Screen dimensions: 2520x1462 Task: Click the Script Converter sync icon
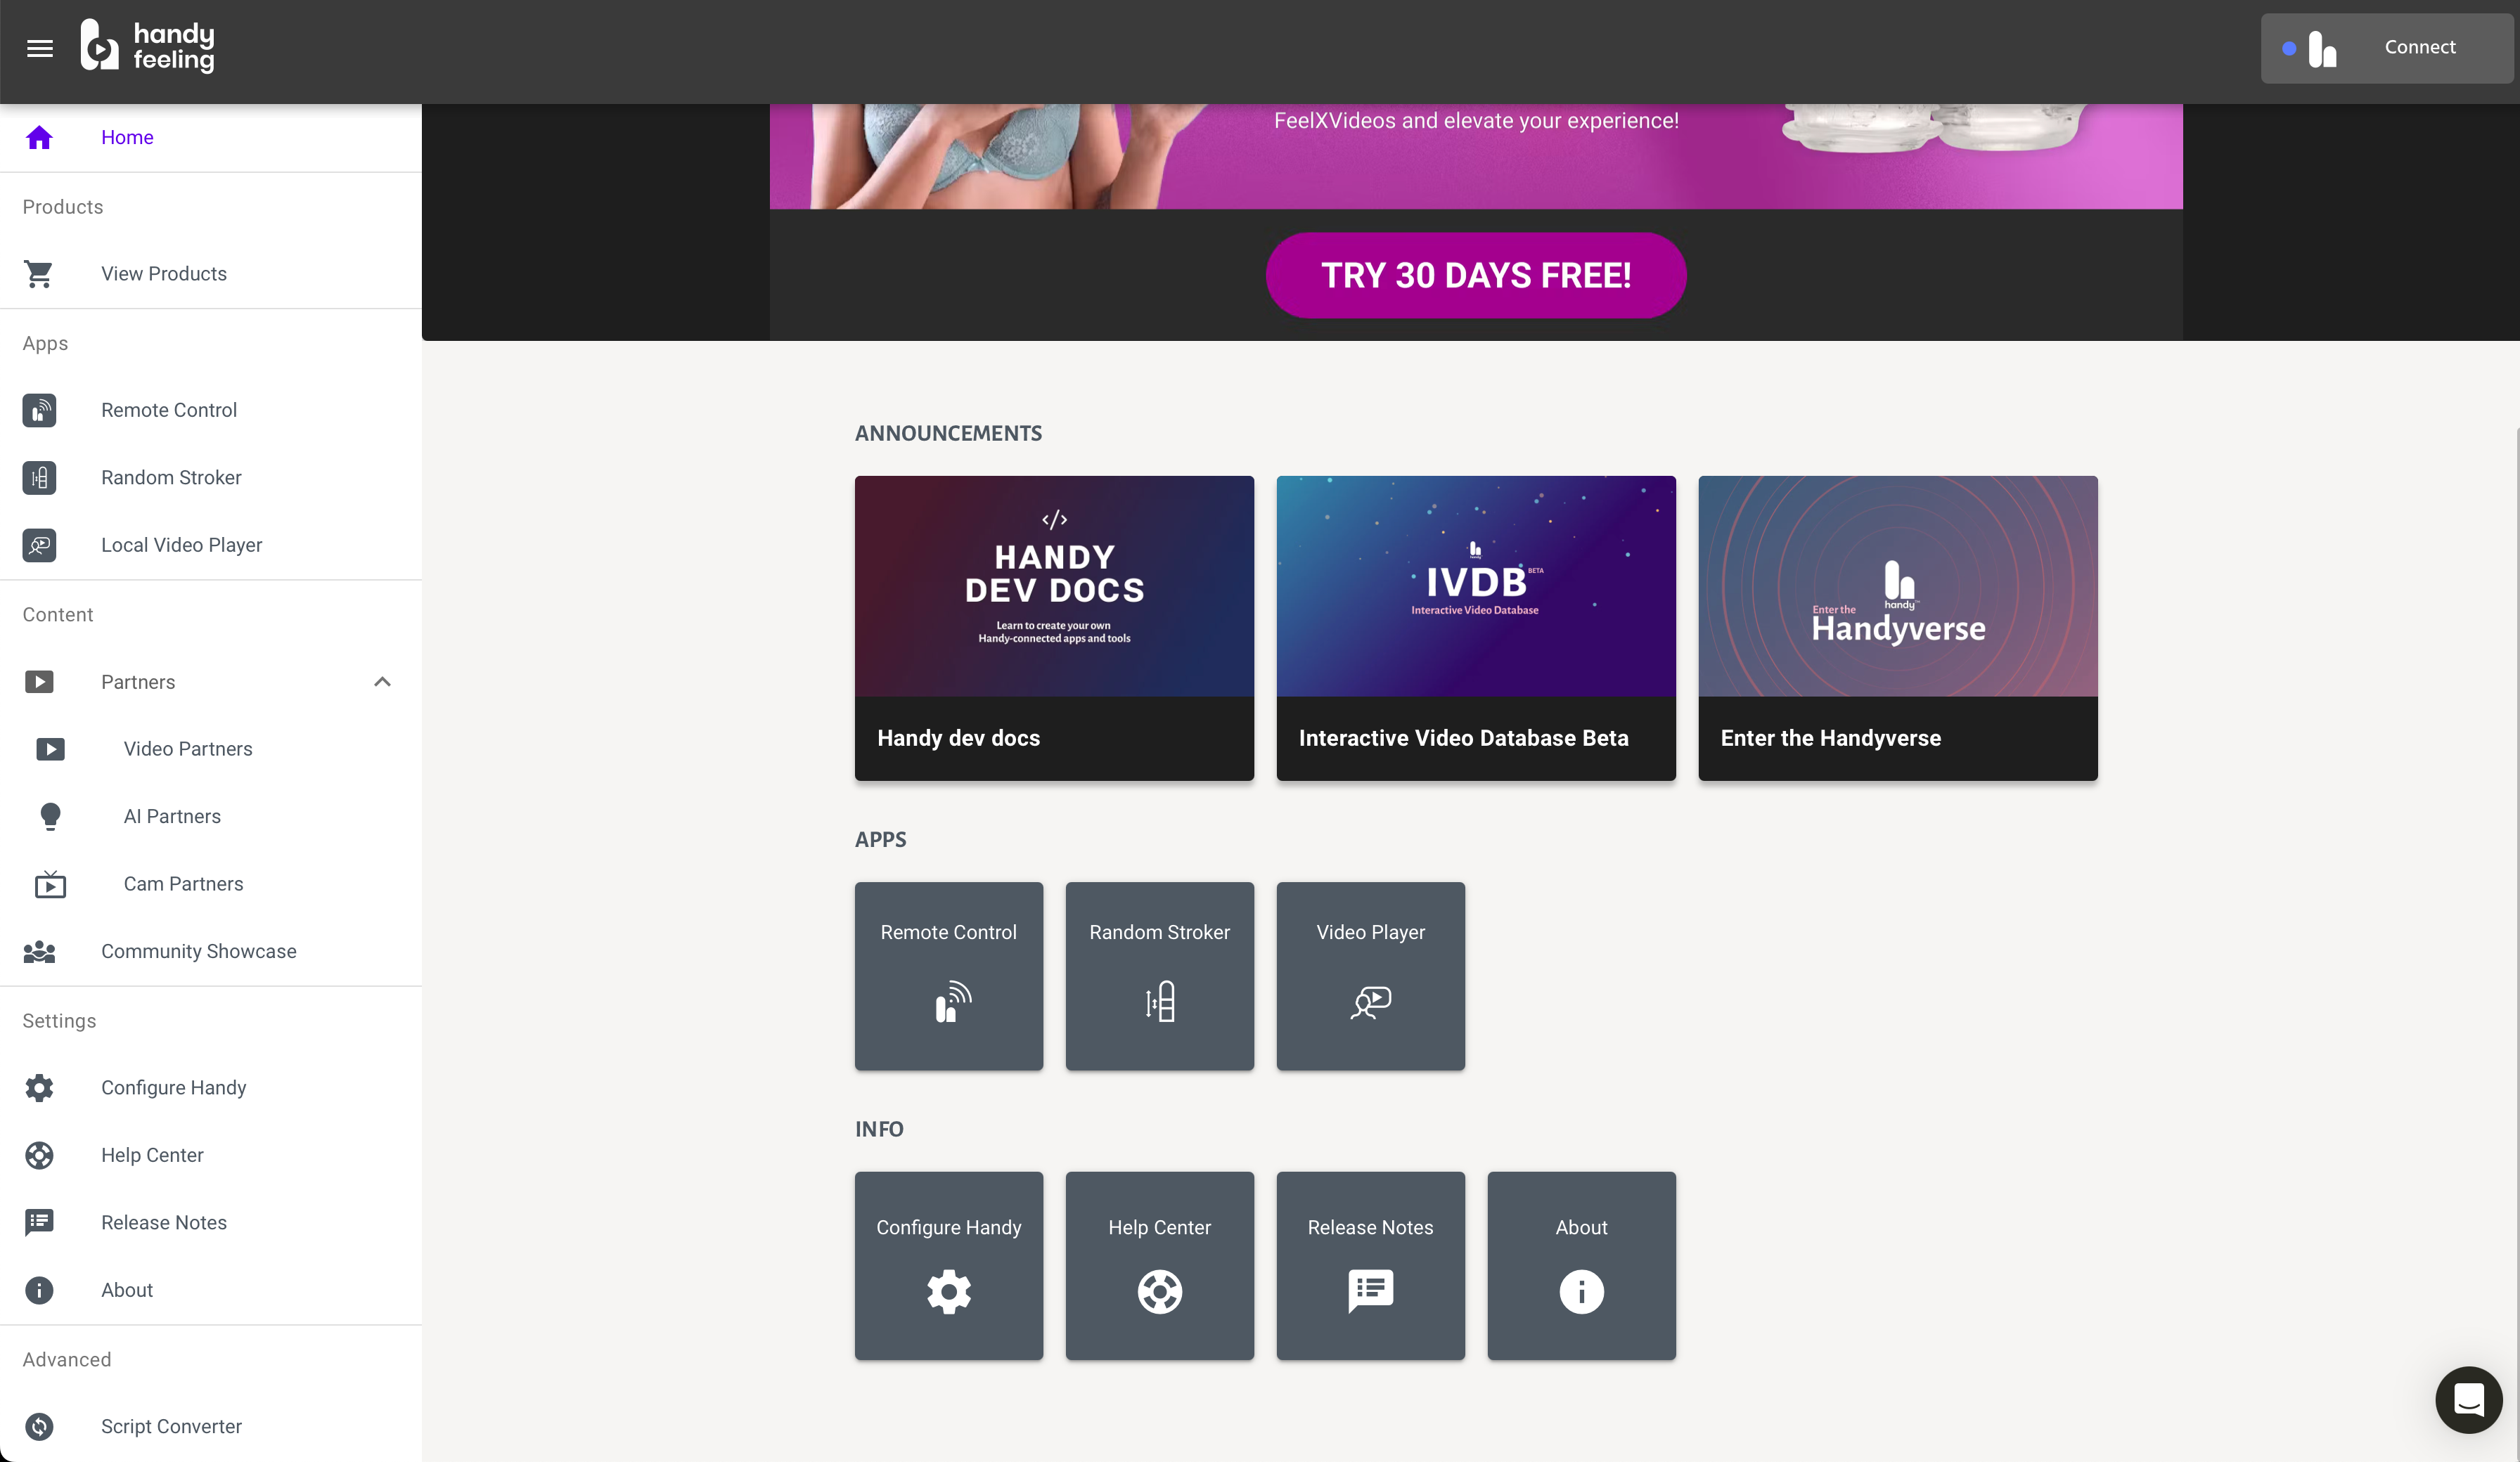39,1427
